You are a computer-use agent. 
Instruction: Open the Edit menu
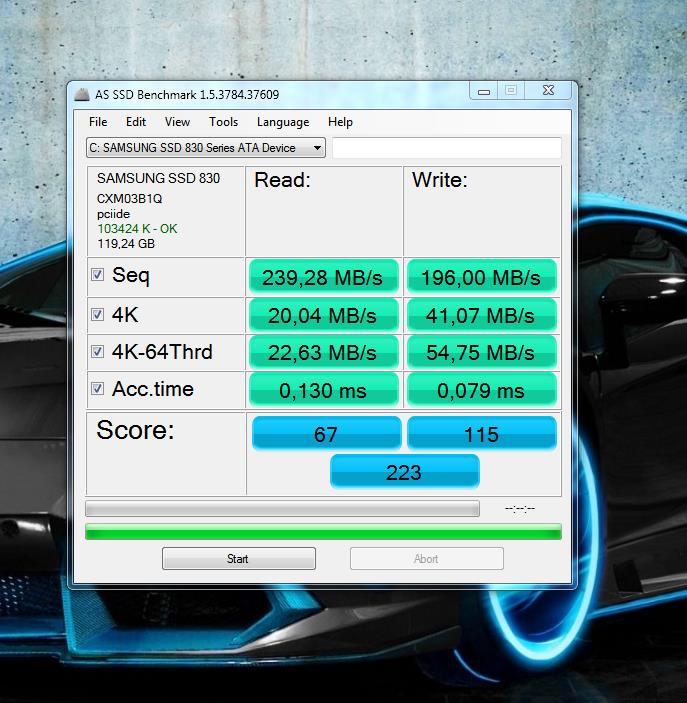click(135, 122)
